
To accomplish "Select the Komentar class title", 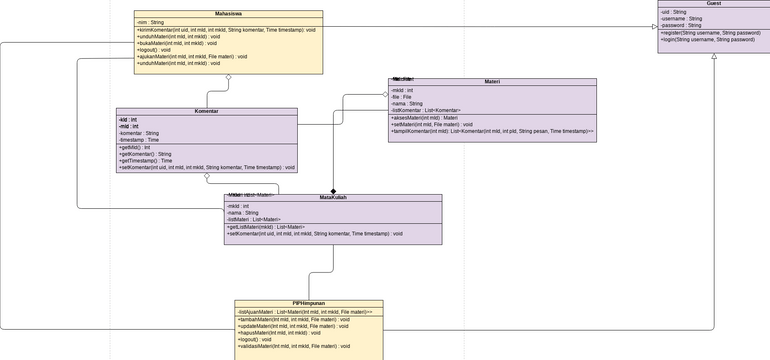I will [x=207, y=111].
